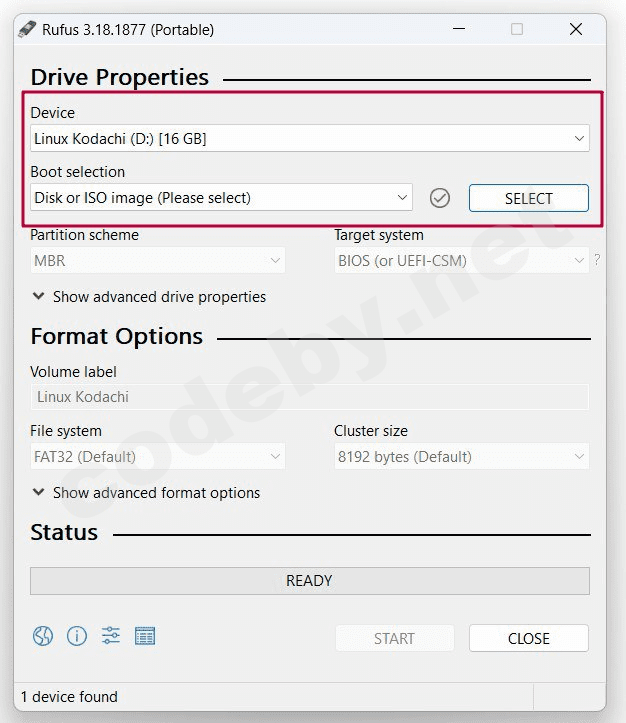The width and height of the screenshot is (626, 723).
Task: Click the 'File system' label
Action: [x=66, y=431]
